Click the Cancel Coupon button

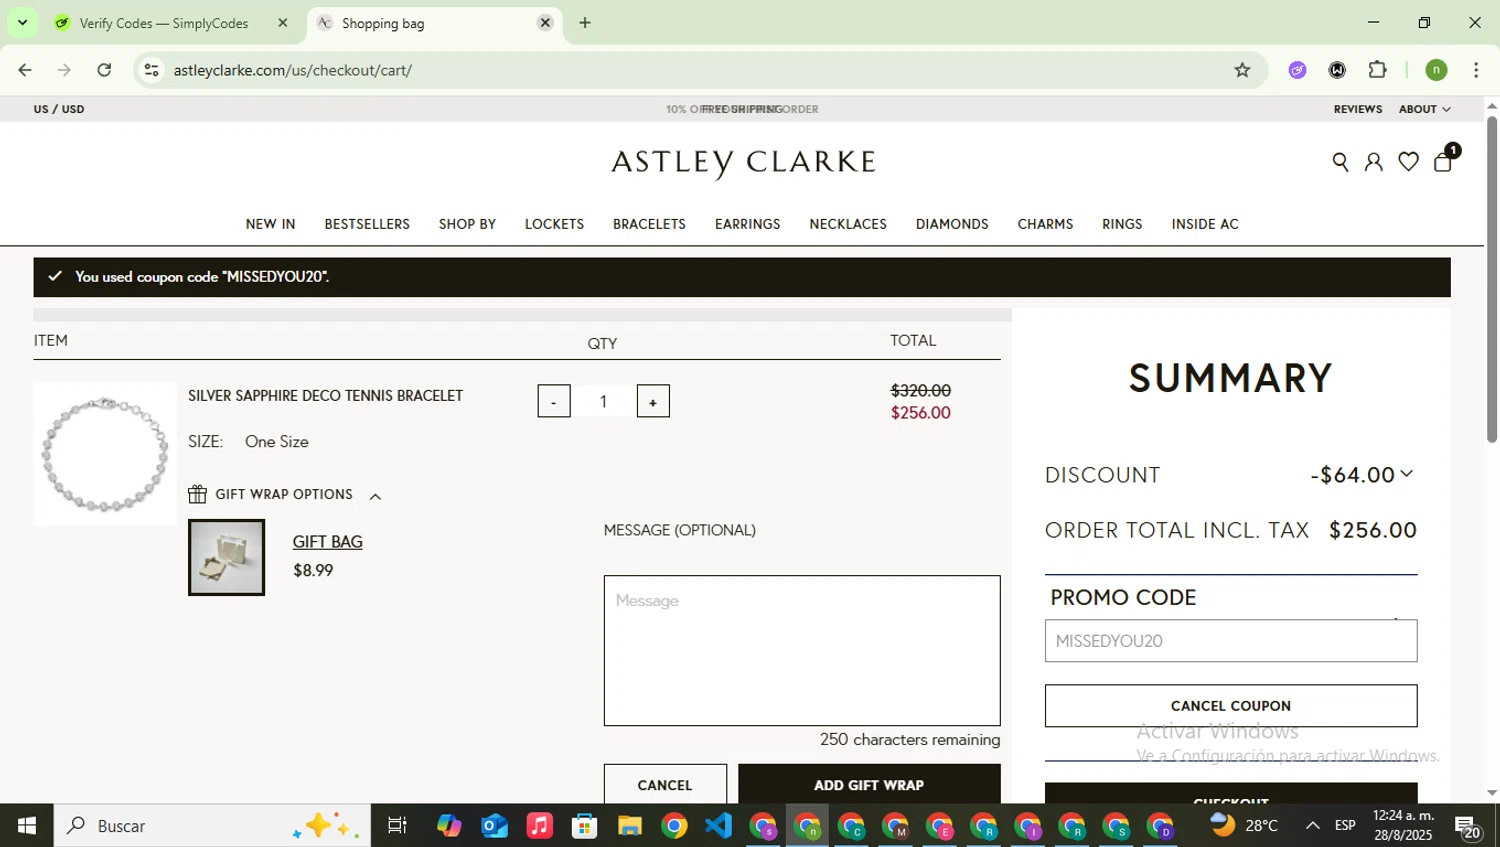(x=1231, y=706)
